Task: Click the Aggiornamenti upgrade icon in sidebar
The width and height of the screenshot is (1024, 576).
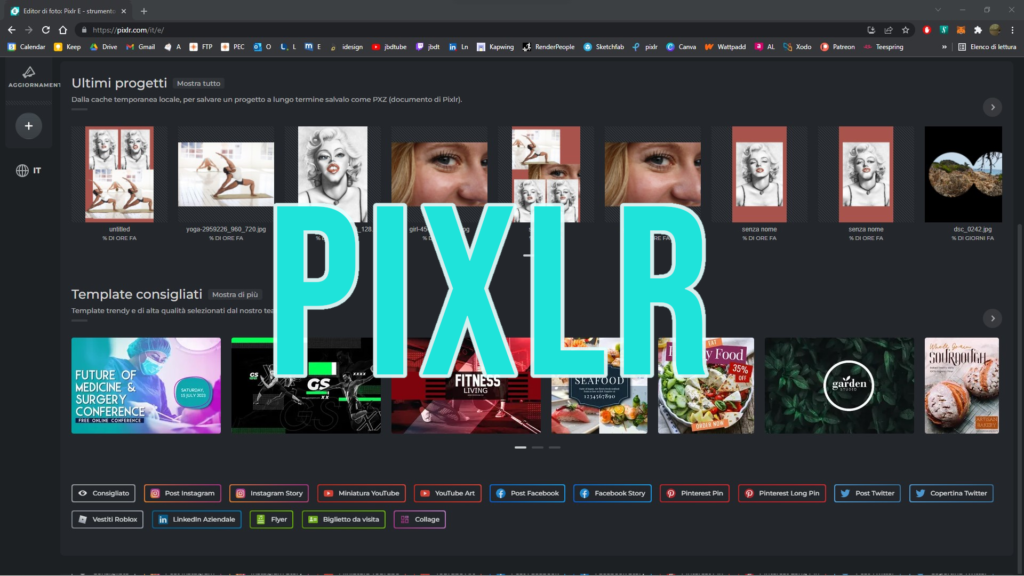Action: 29,76
